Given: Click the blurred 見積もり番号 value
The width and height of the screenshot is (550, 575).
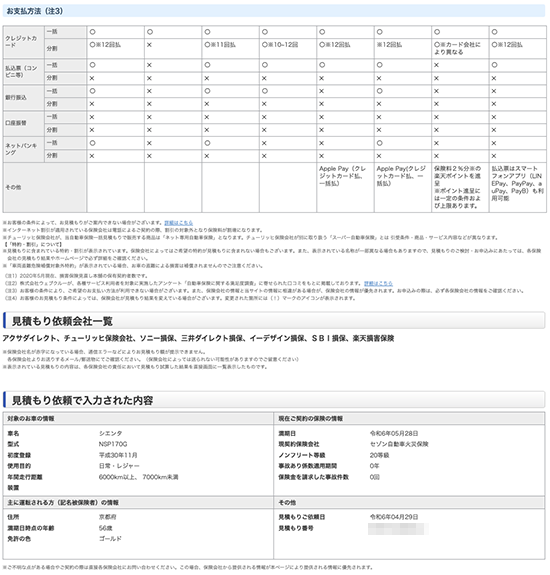Looking at the screenshot, I should point(397,529).
